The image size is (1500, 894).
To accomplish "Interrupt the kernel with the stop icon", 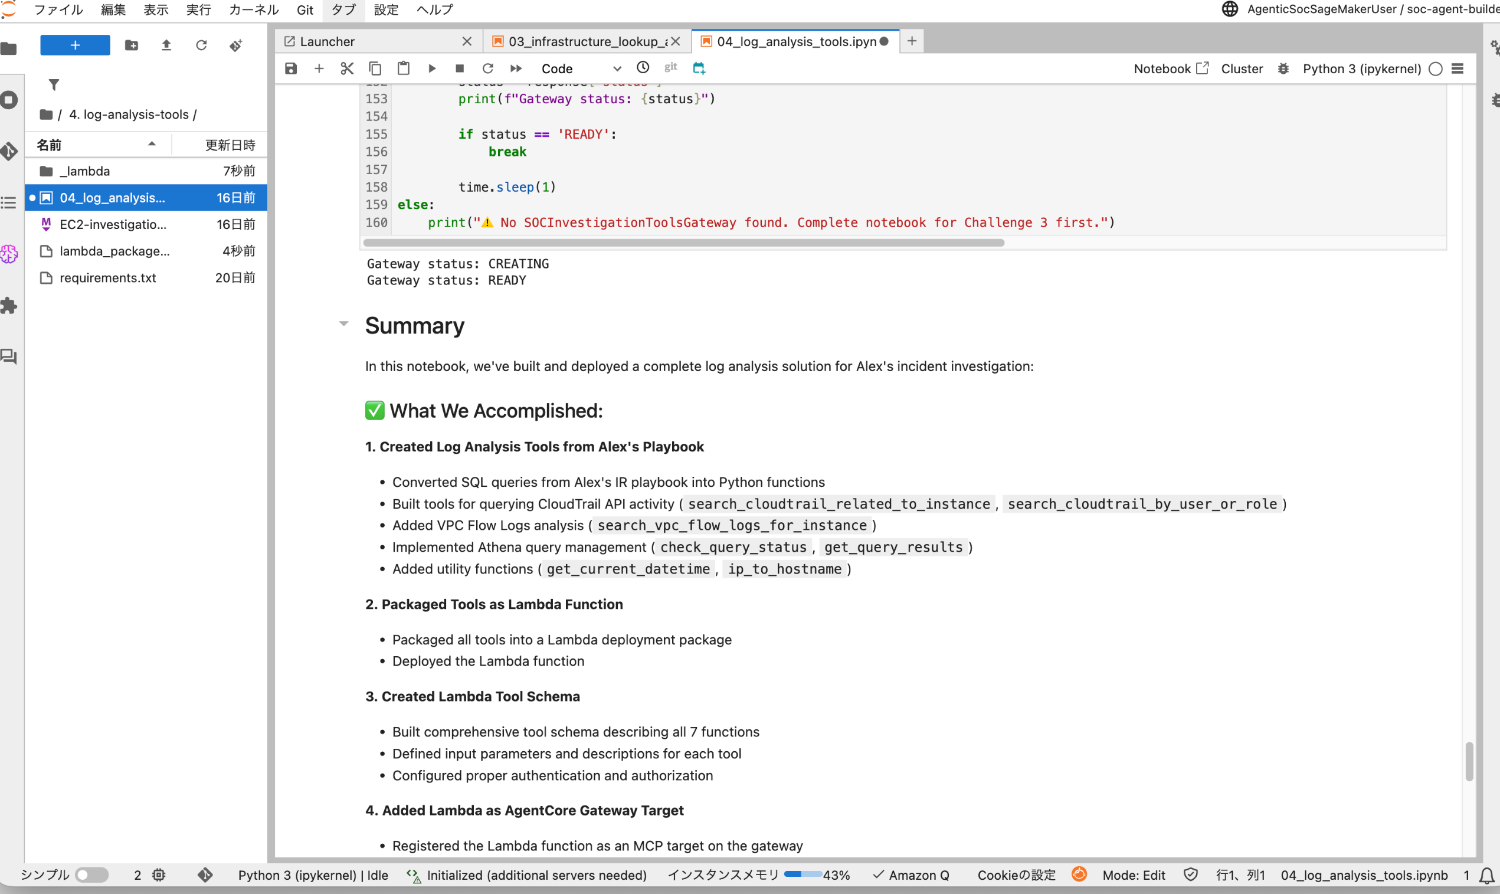I will point(460,69).
